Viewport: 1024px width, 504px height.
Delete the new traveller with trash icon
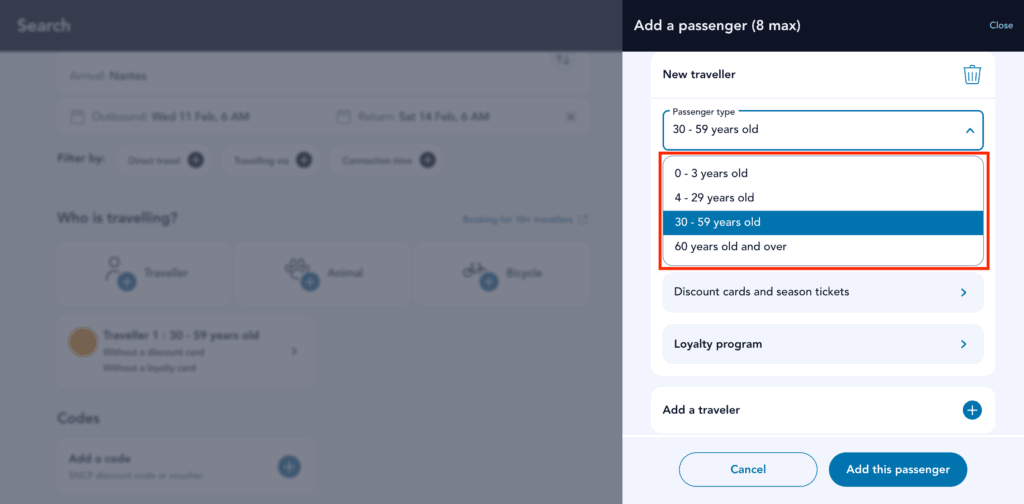[971, 75]
